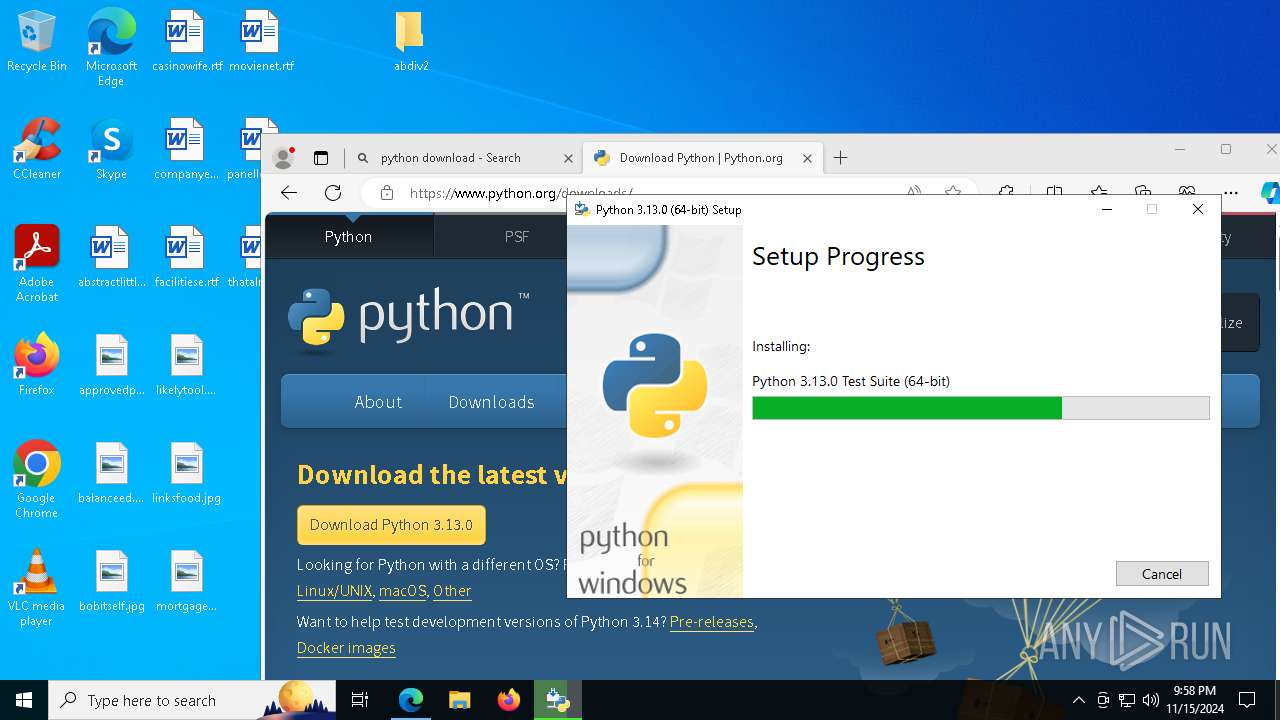Select the VLC media player desktop icon
The width and height of the screenshot is (1280, 720).
[x=37, y=587]
